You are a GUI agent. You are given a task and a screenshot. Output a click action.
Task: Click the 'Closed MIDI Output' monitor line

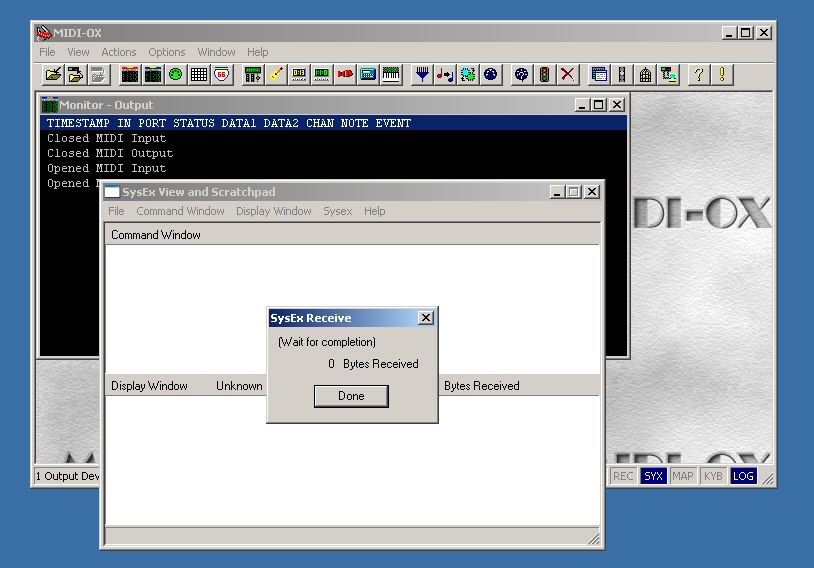[110, 153]
